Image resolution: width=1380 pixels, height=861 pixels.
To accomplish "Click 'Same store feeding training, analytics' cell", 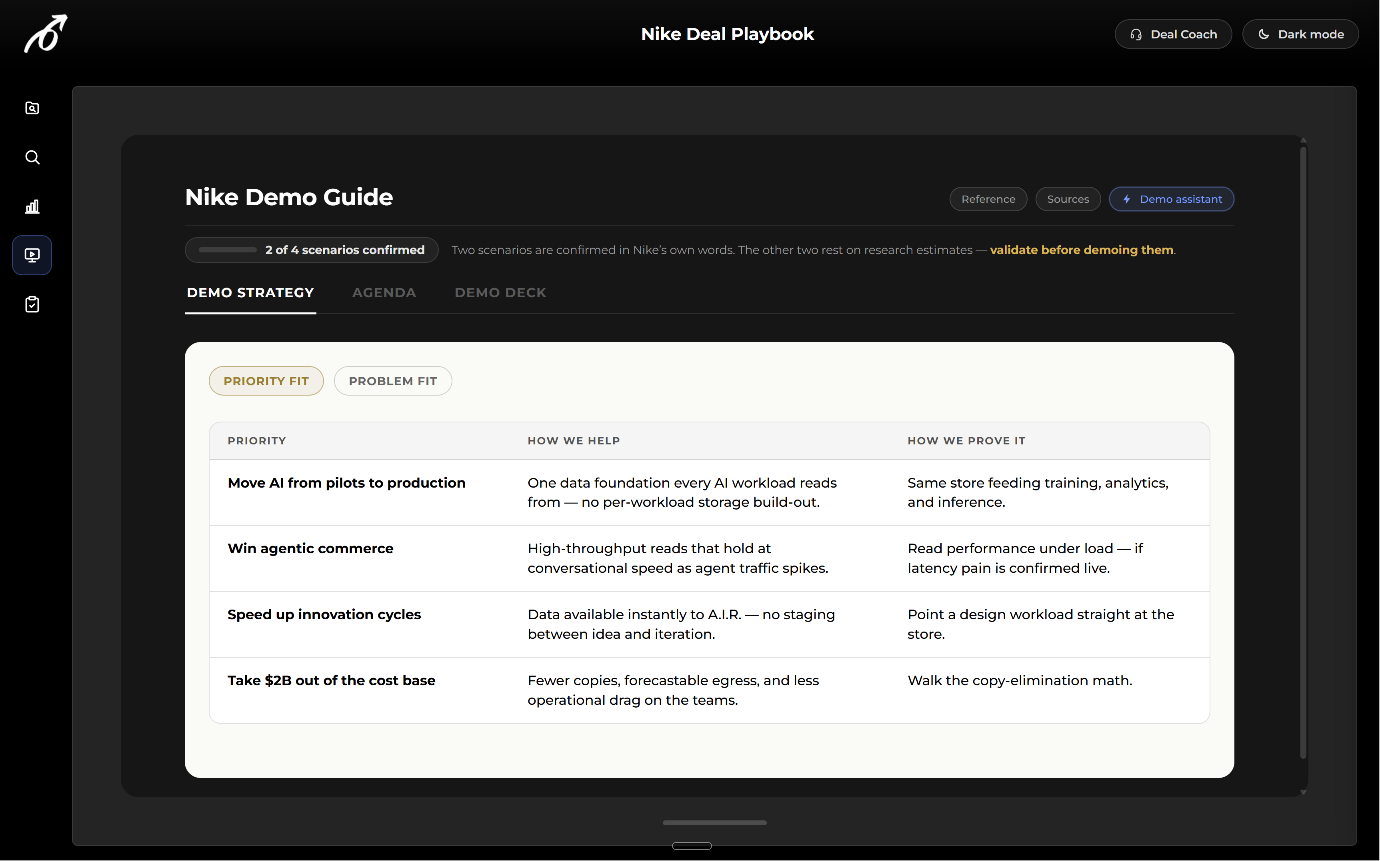I will coord(1038,493).
